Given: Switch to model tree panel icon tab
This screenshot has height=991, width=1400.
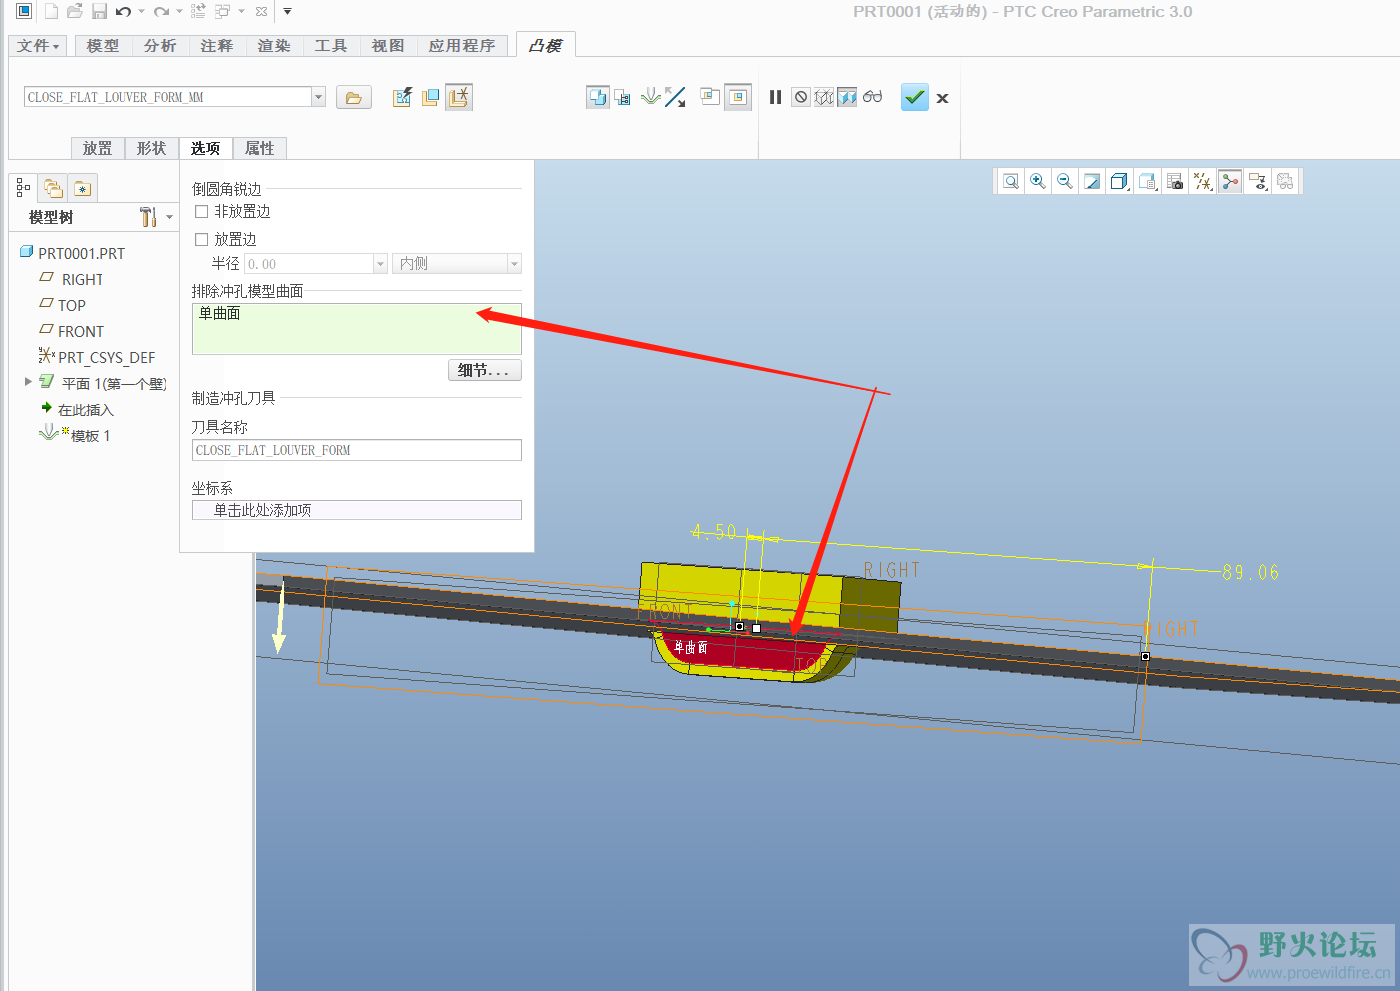Looking at the screenshot, I should click(23, 187).
